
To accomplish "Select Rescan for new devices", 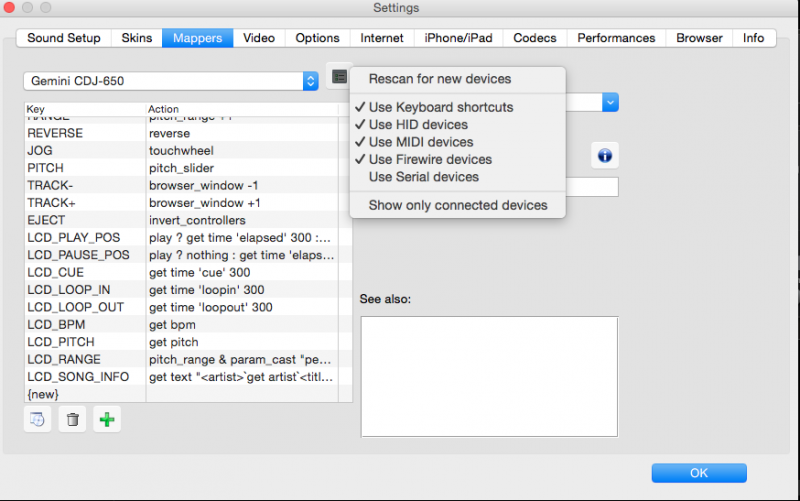I will (x=439, y=79).
